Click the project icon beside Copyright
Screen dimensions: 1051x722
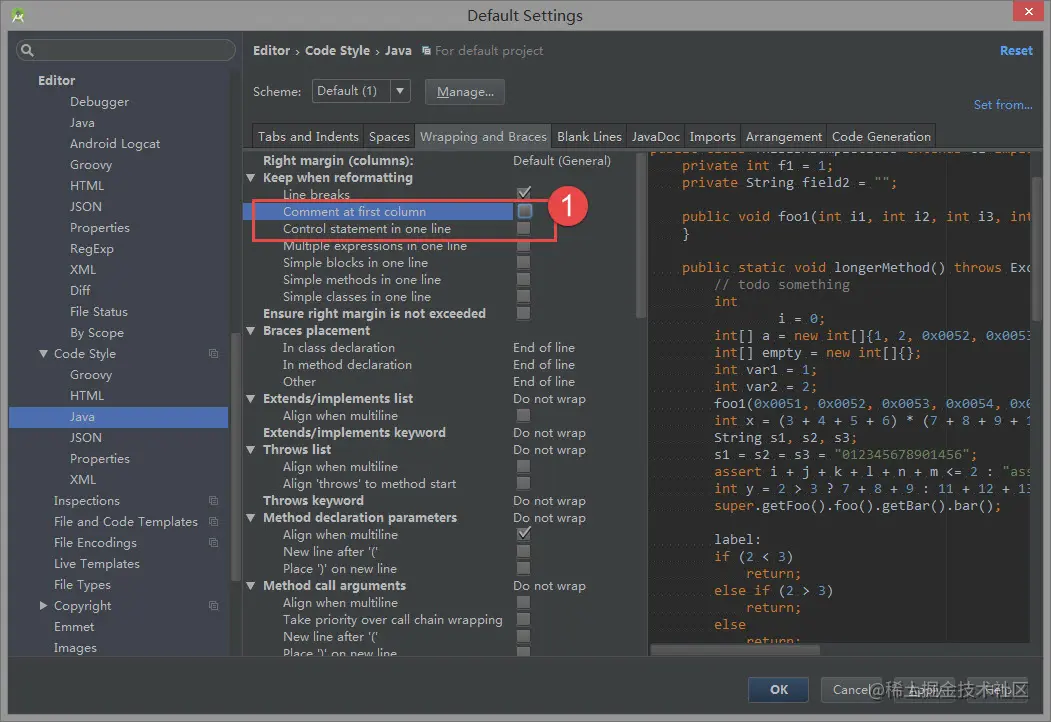[213, 605]
